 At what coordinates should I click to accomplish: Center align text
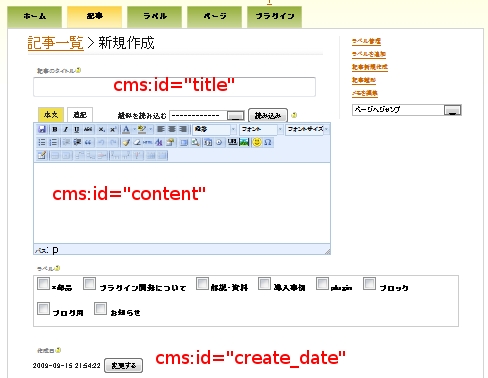tap(172, 129)
